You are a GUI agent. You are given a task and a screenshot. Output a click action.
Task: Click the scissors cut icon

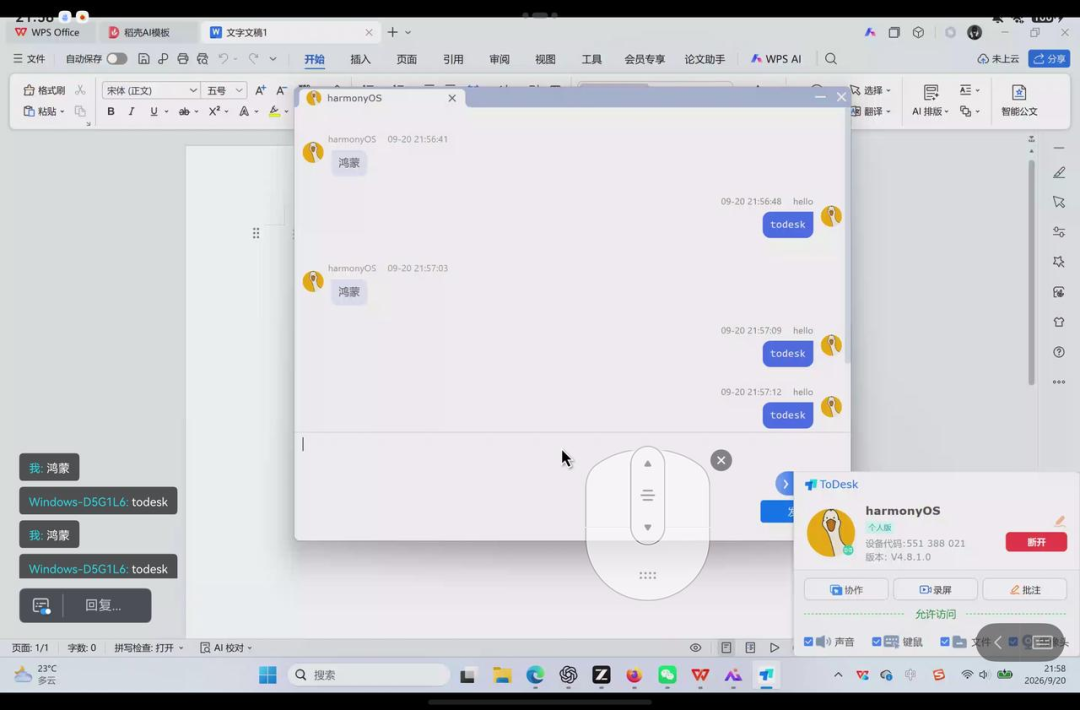tap(81, 90)
